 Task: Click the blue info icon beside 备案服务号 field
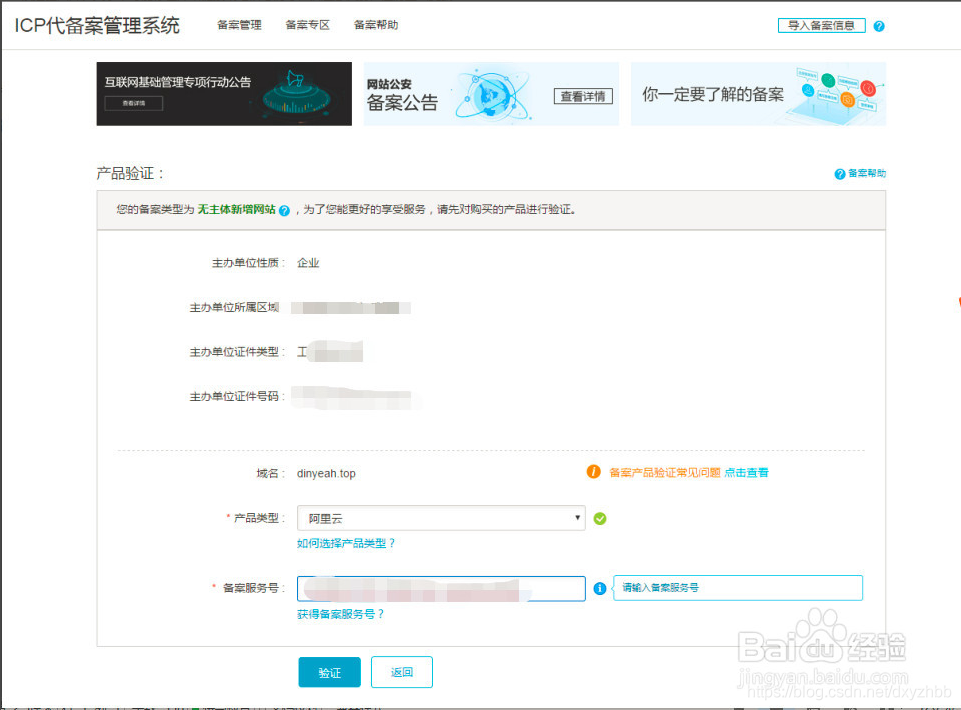click(599, 588)
